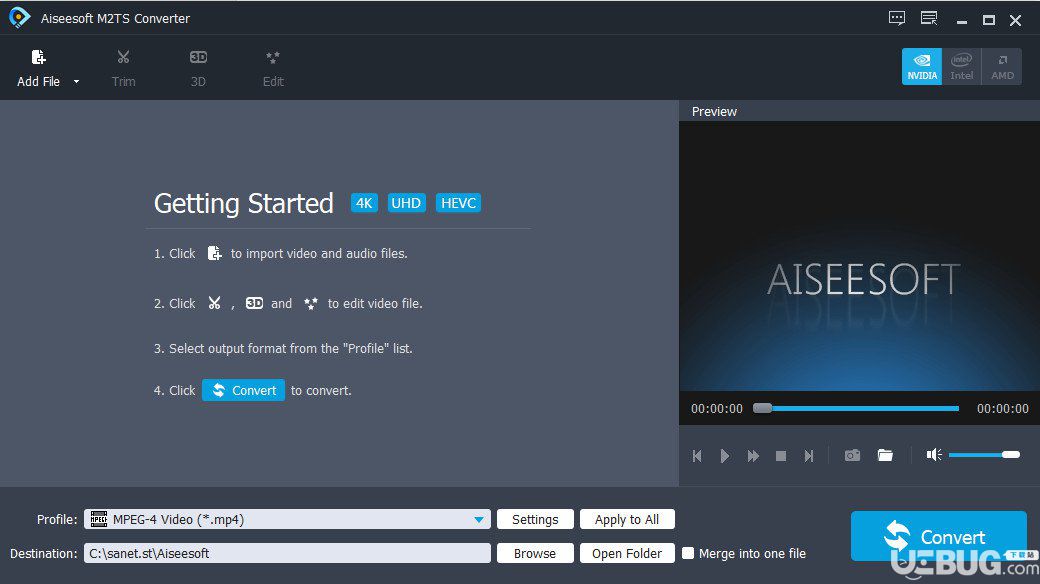Take a snapshot with the camera icon
Viewport: 1040px width, 584px height.
click(852, 455)
